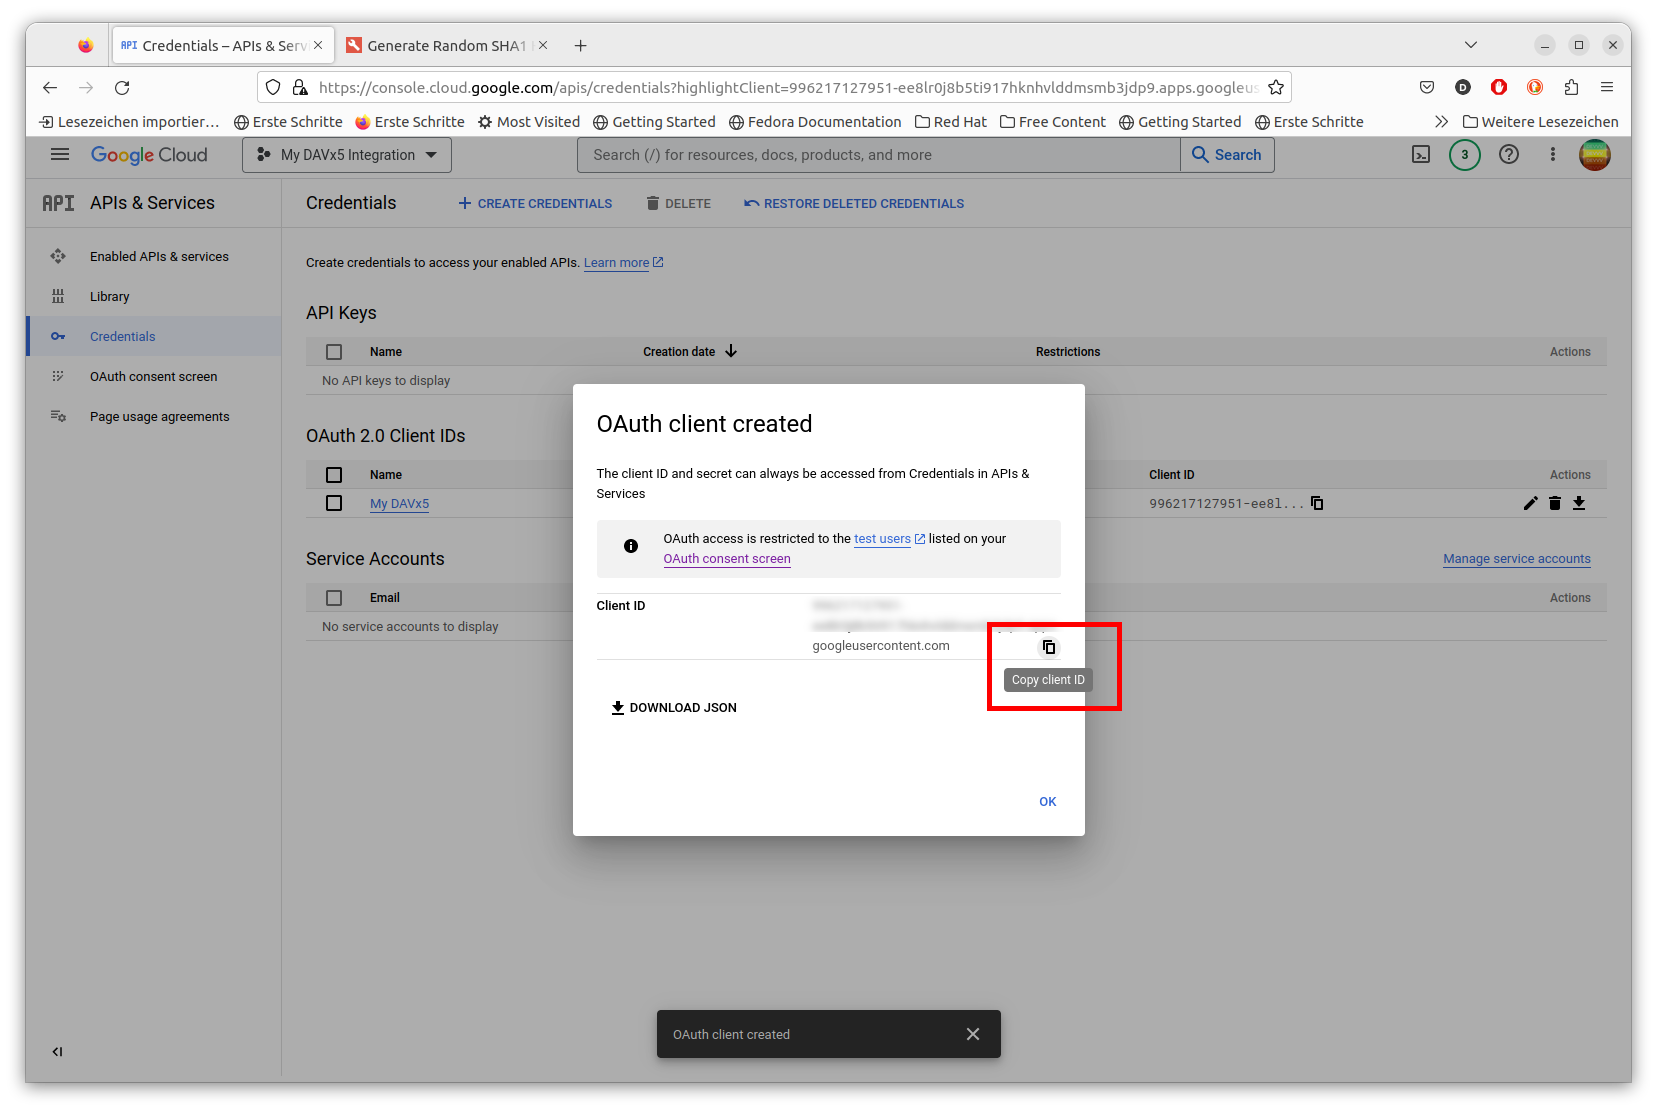Click the DELETE button in the header
The height and width of the screenshot is (1111, 1657).
pos(678,203)
